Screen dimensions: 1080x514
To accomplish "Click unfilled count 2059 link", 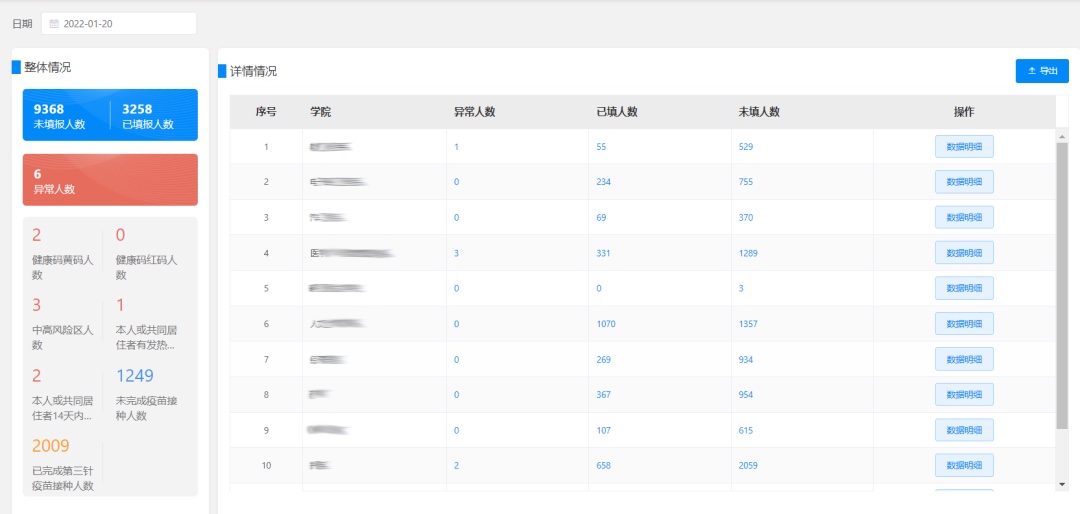I will [x=747, y=465].
